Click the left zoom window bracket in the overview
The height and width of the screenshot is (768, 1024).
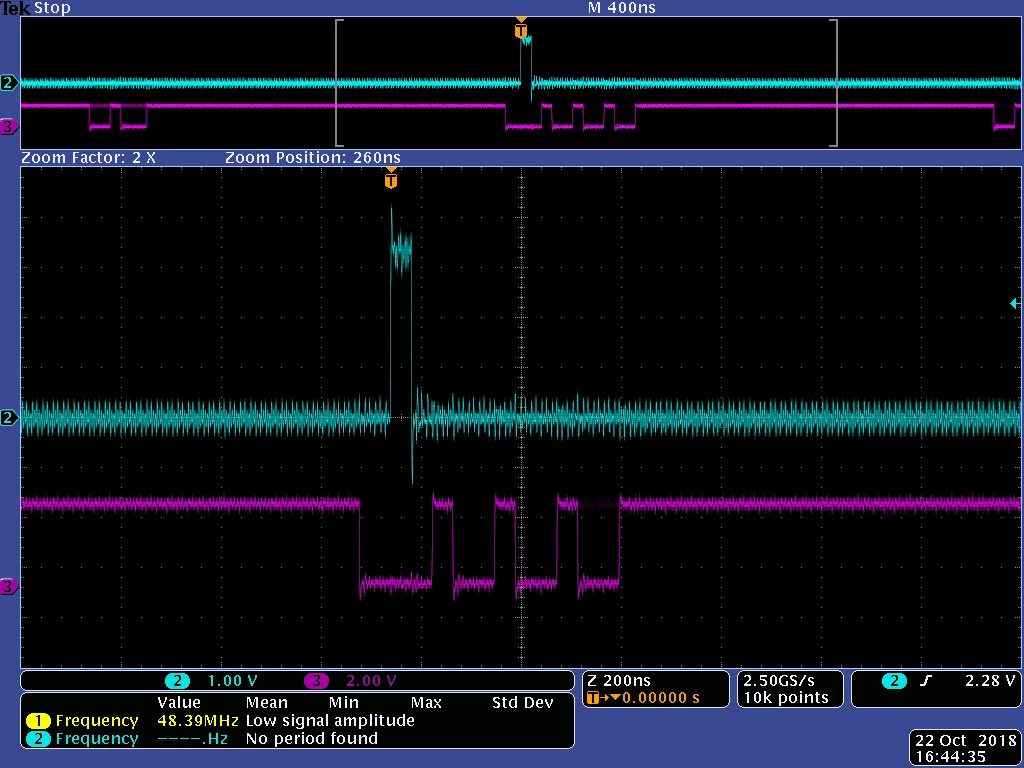338,83
